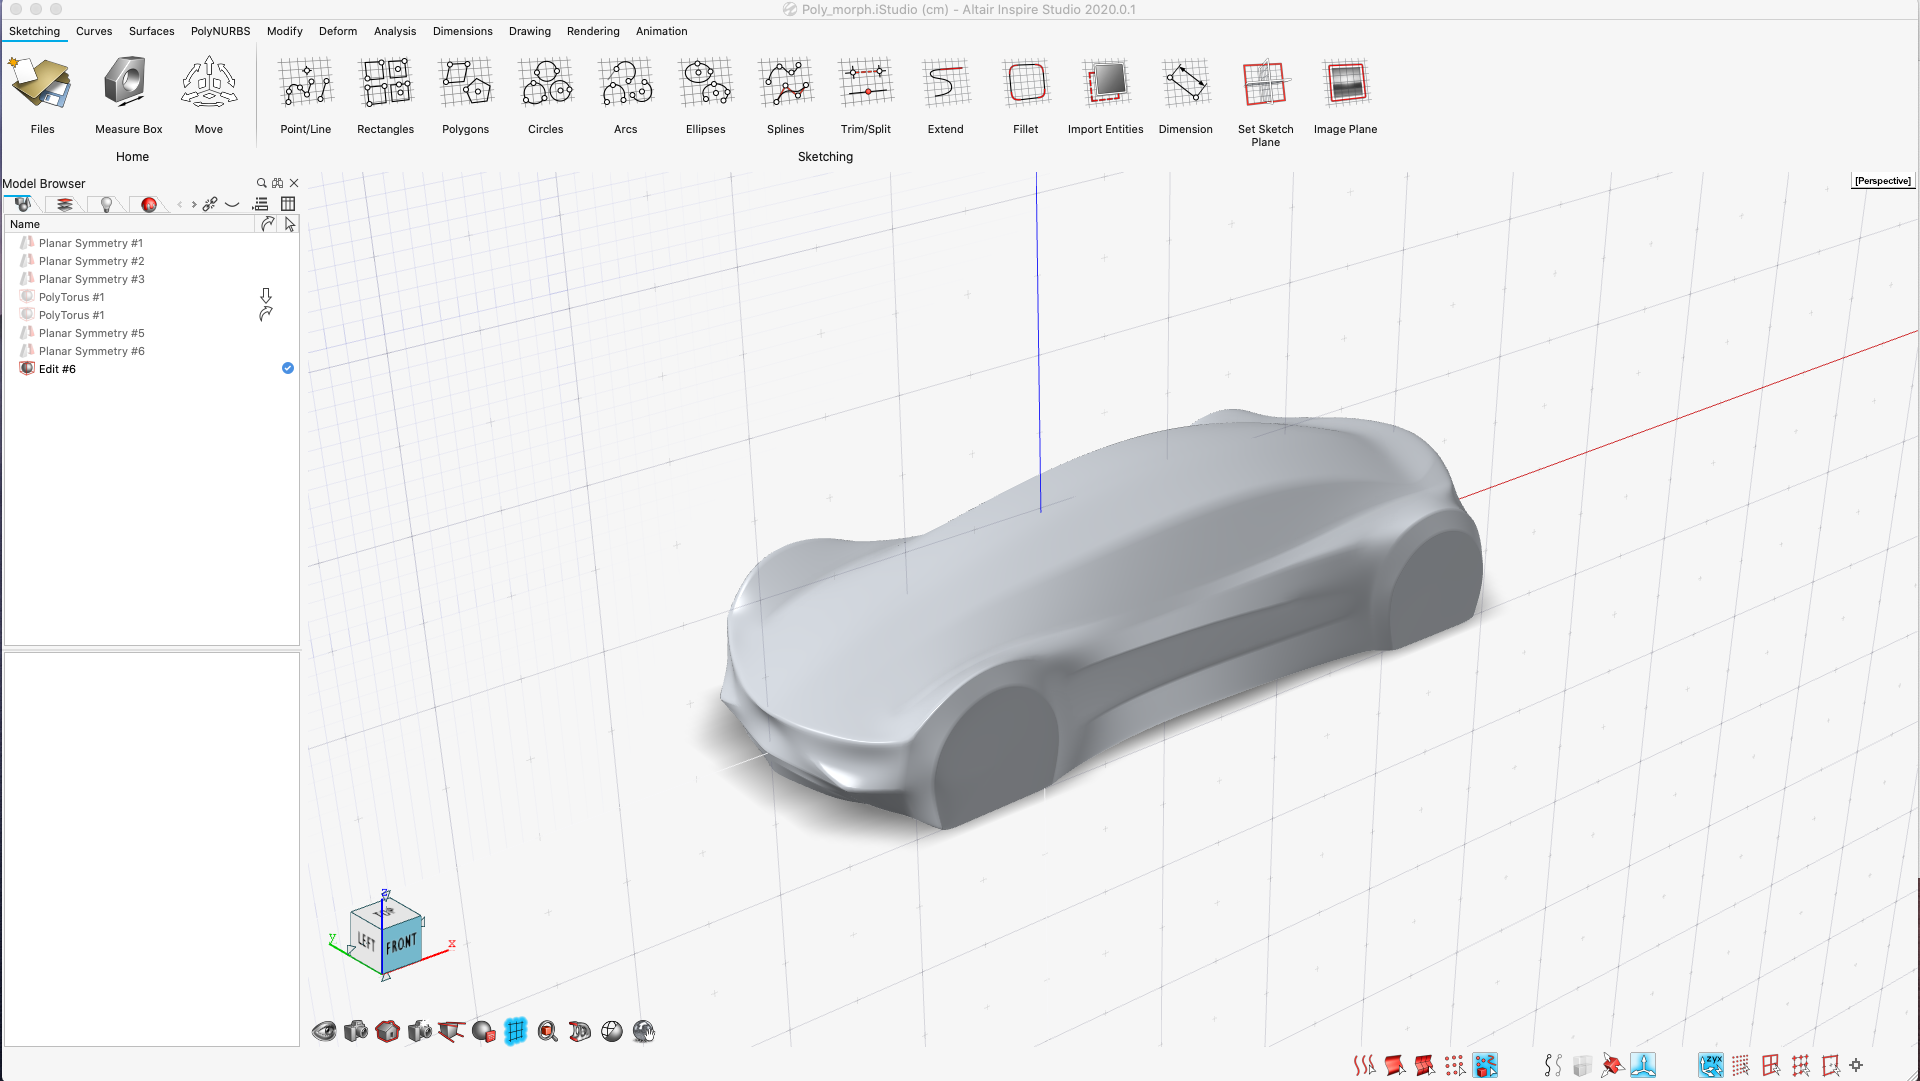This screenshot has width=1920, height=1081.
Task: Click the back arrow in browser toolbar
Action: (x=180, y=204)
